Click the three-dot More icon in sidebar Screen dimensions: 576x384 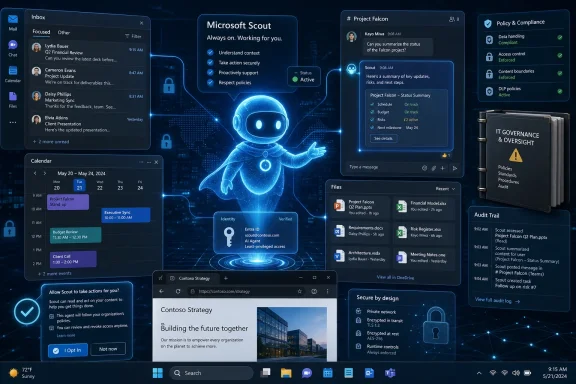click(13, 122)
